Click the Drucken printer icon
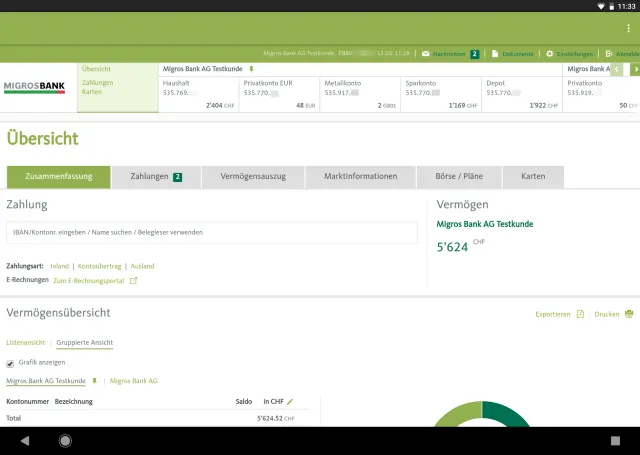640x455 pixels. click(x=629, y=314)
